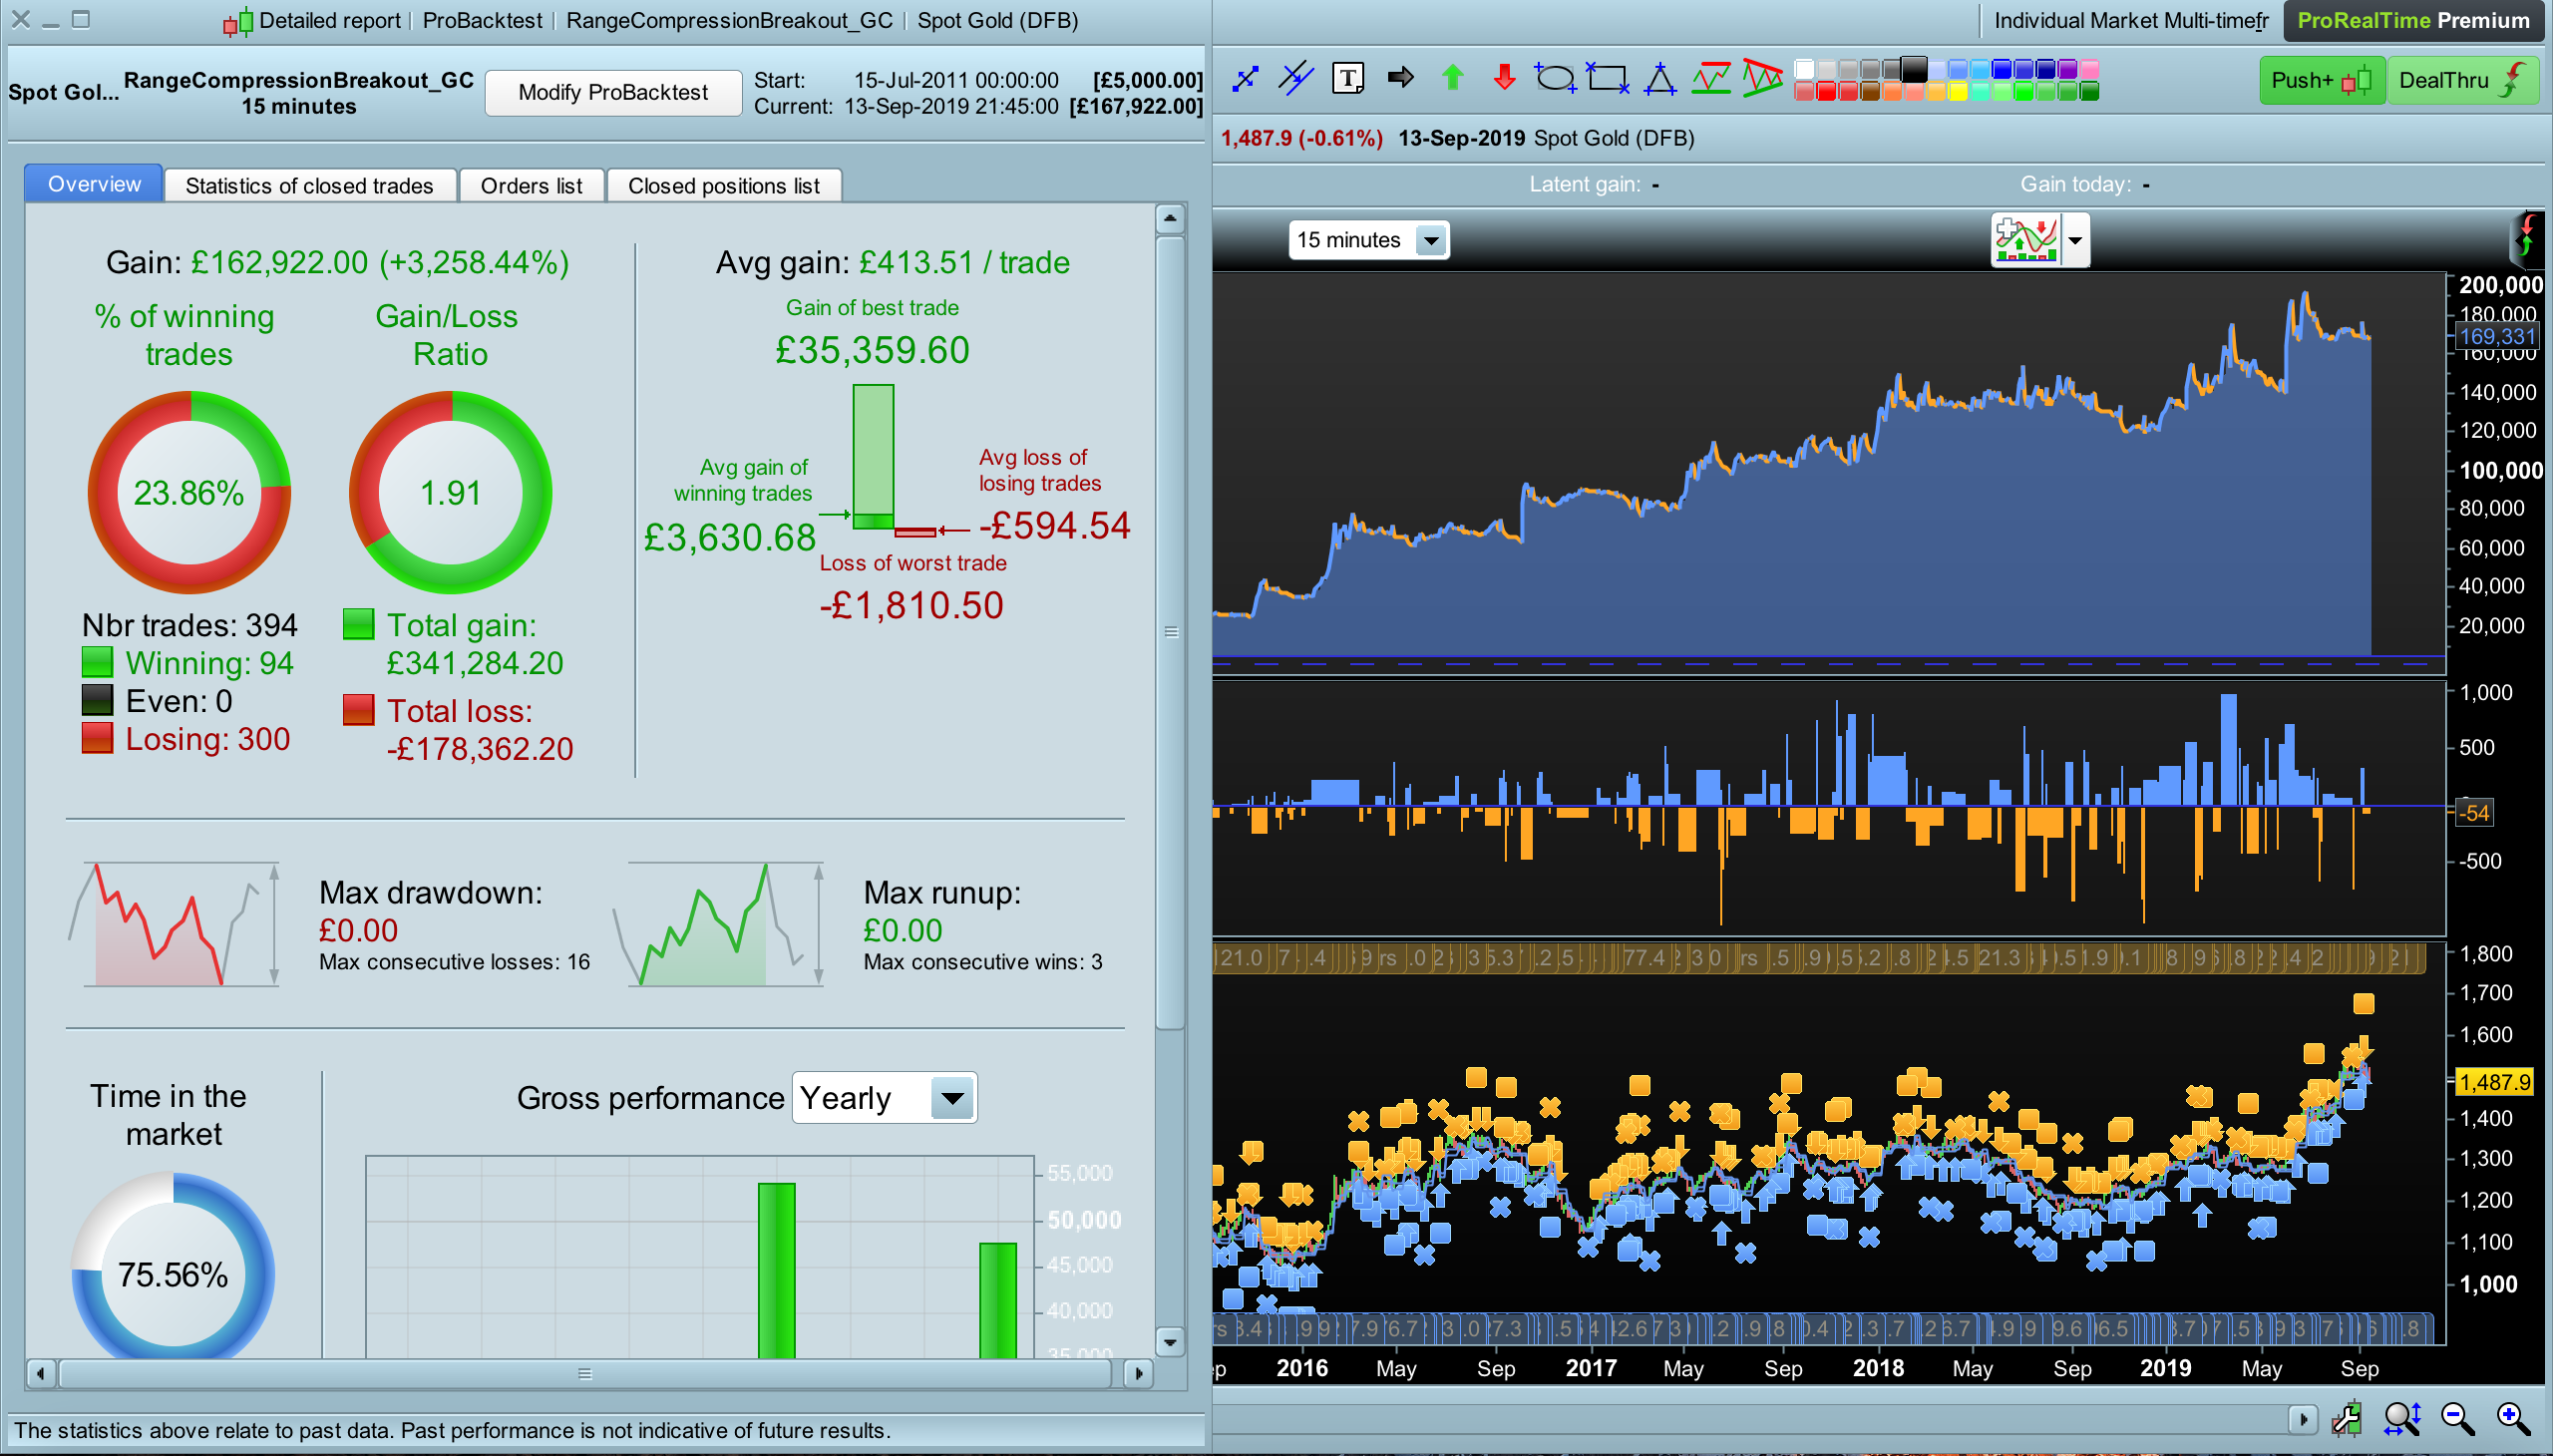Choose the yellow color swatch
2553x1456 pixels.
pos(1958,91)
